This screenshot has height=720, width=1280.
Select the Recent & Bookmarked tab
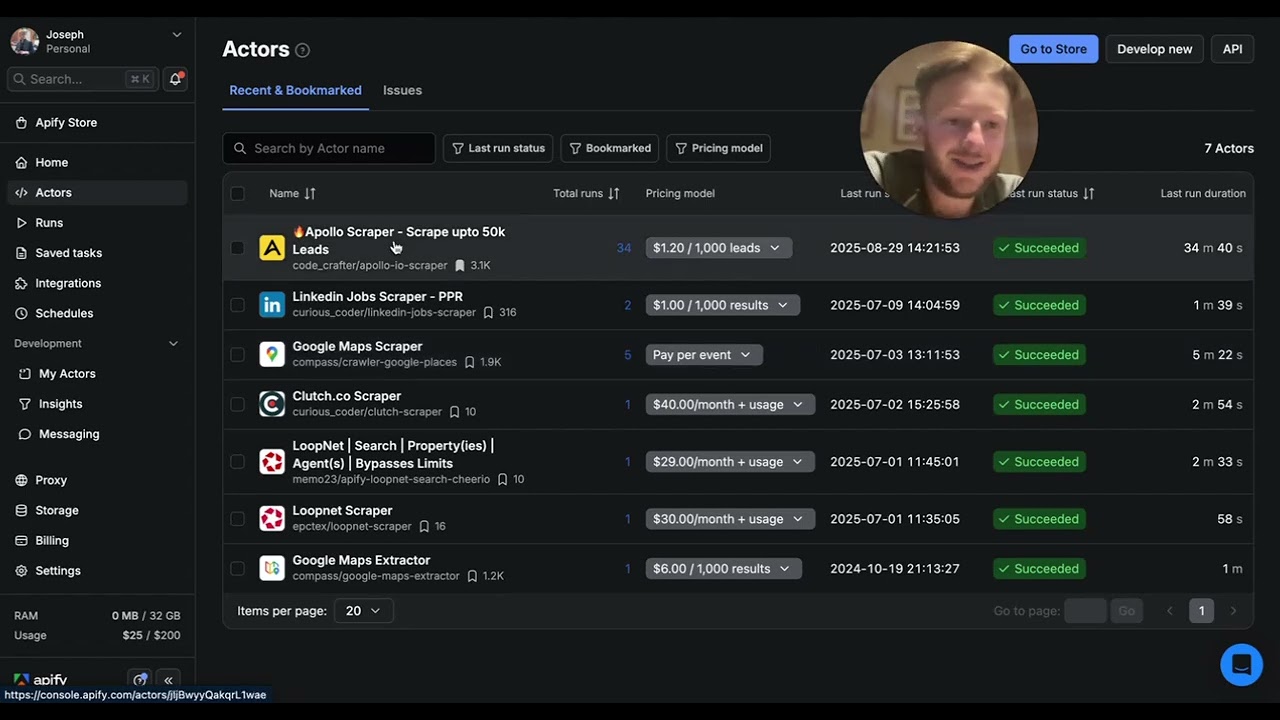(x=296, y=90)
